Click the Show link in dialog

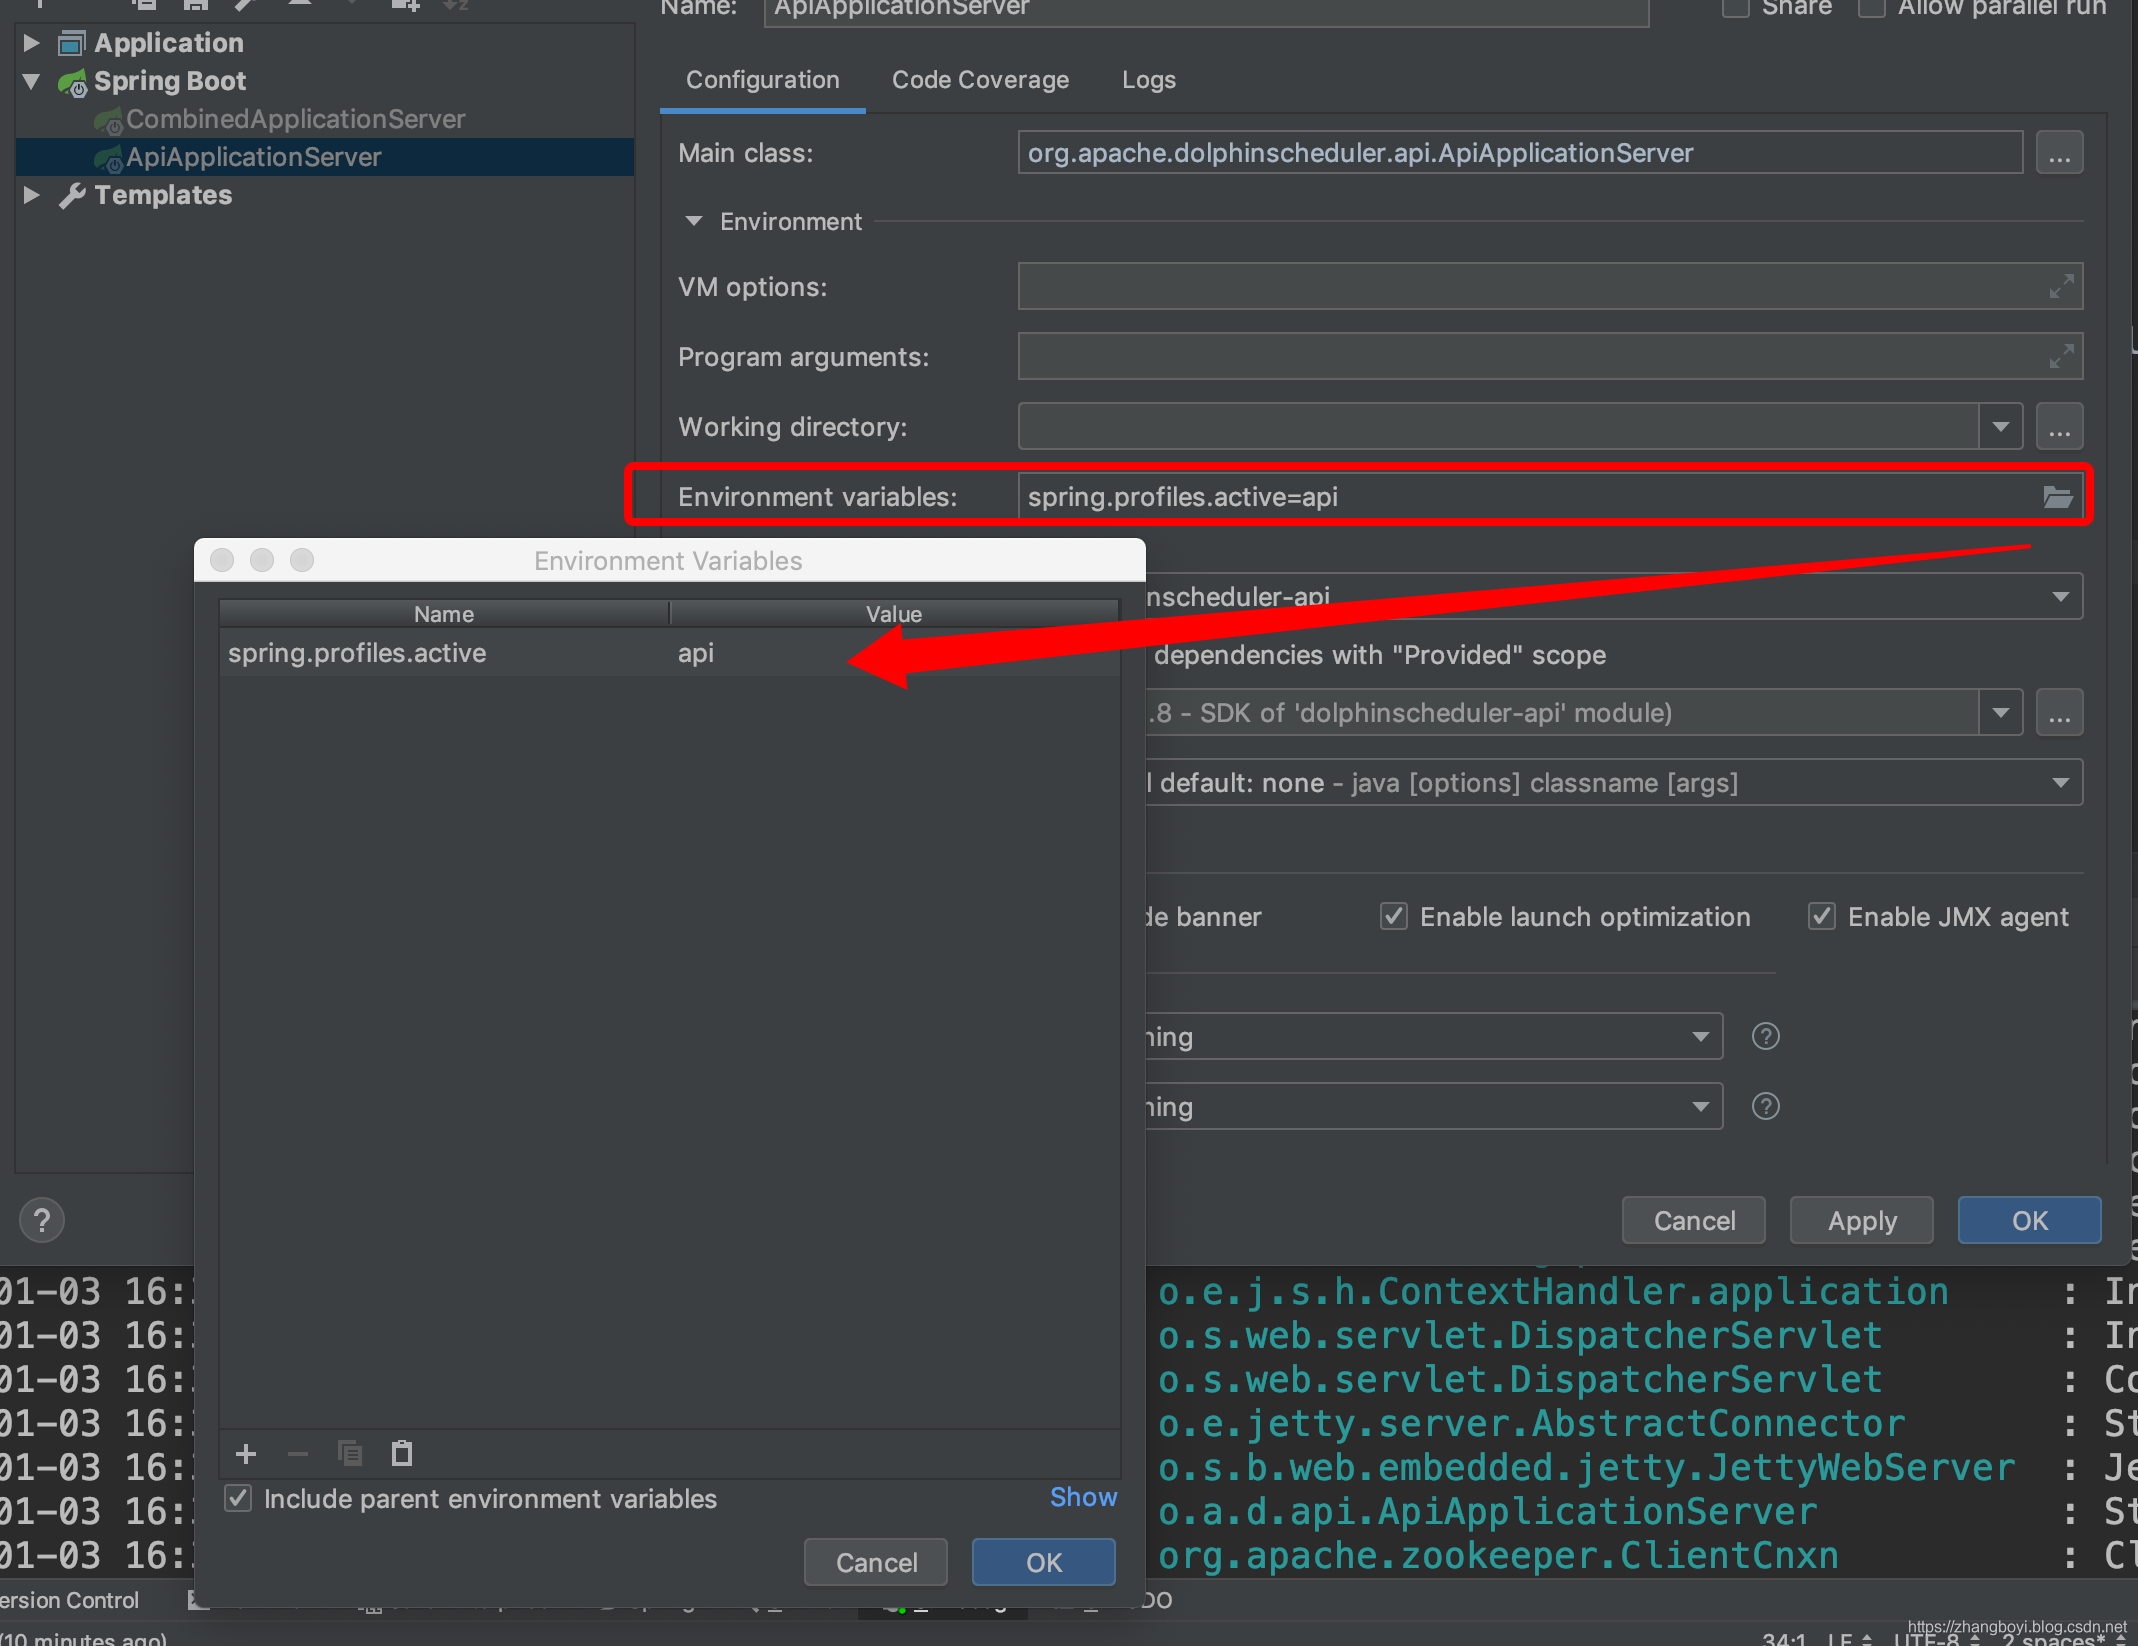pos(1082,1497)
